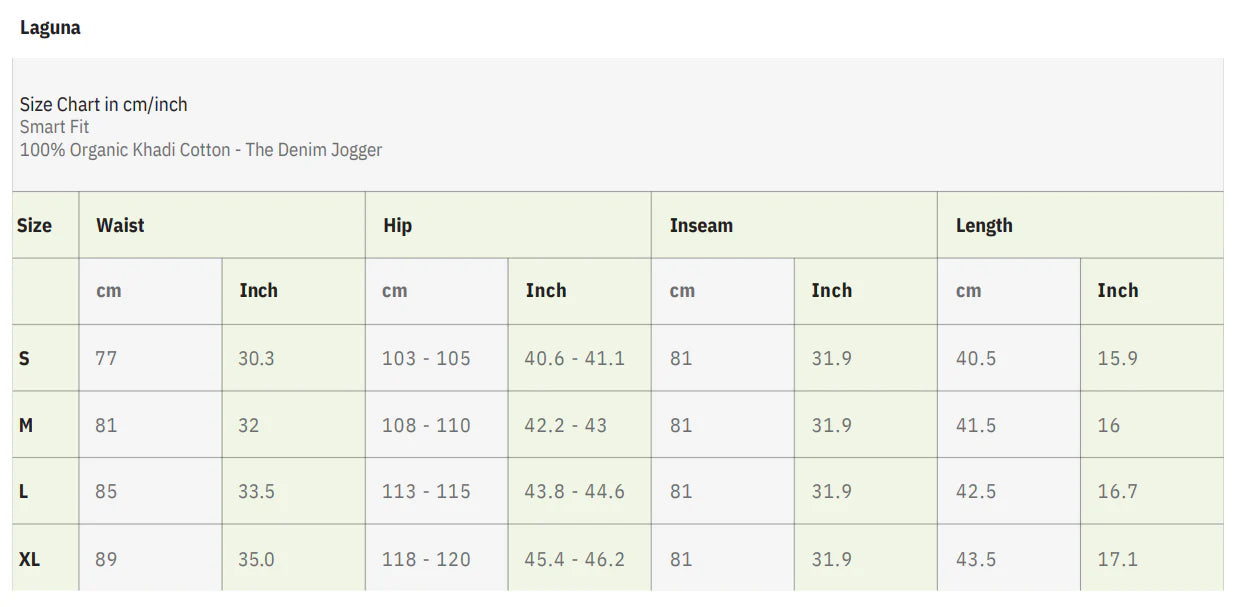Select the Size column header
This screenshot has width=1243, height=607.
click(34, 225)
